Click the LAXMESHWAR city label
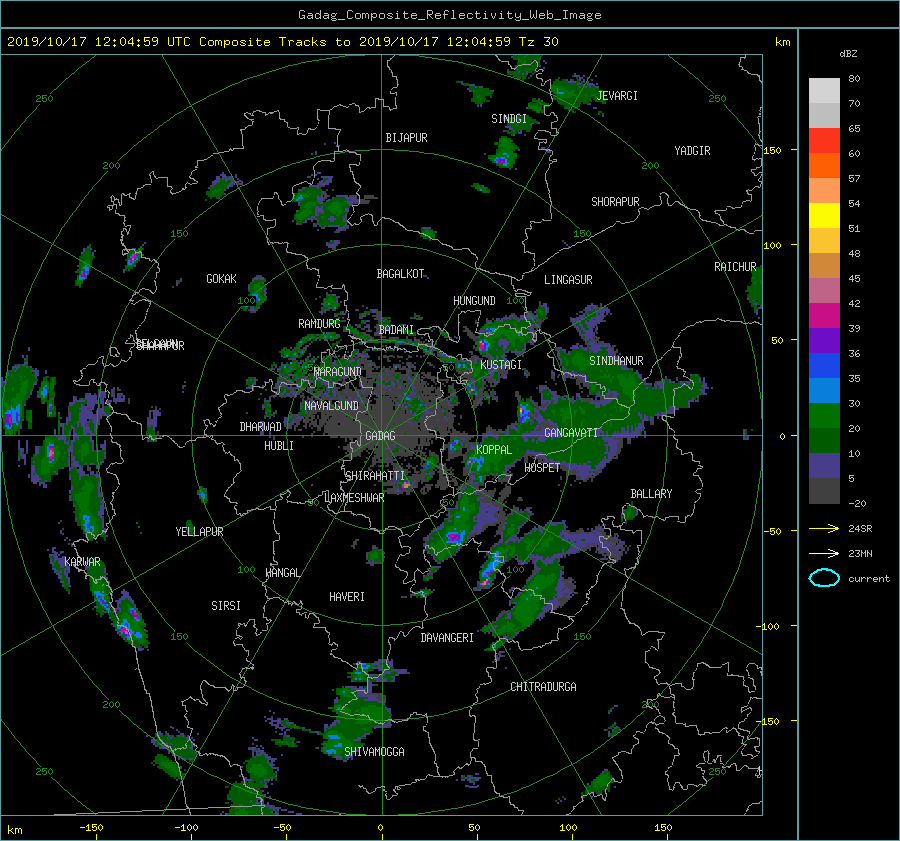Viewport: 900px width, 841px height. [x=354, y=498]
